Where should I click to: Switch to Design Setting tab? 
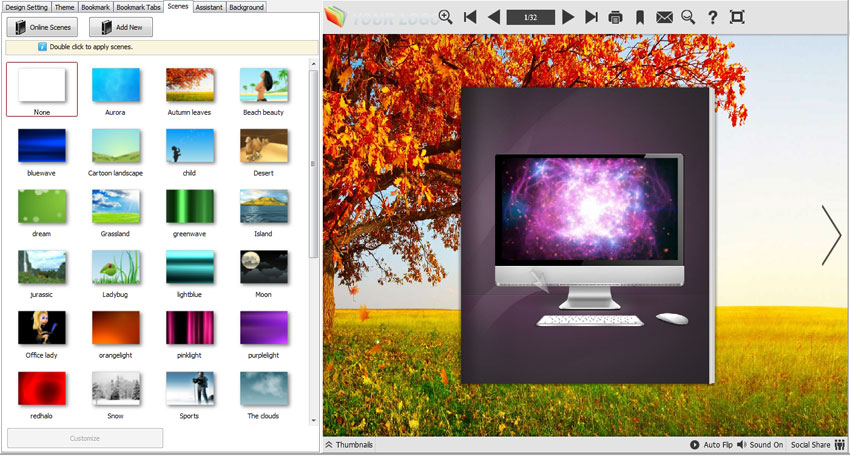[26, 7]
